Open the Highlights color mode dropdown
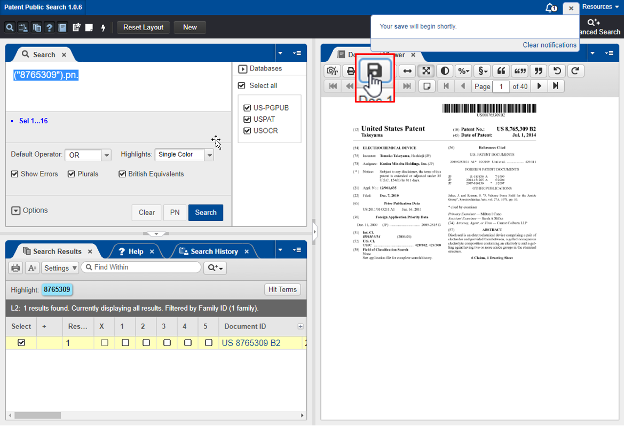This screenshot has width=624, height=426. point(184,156)
